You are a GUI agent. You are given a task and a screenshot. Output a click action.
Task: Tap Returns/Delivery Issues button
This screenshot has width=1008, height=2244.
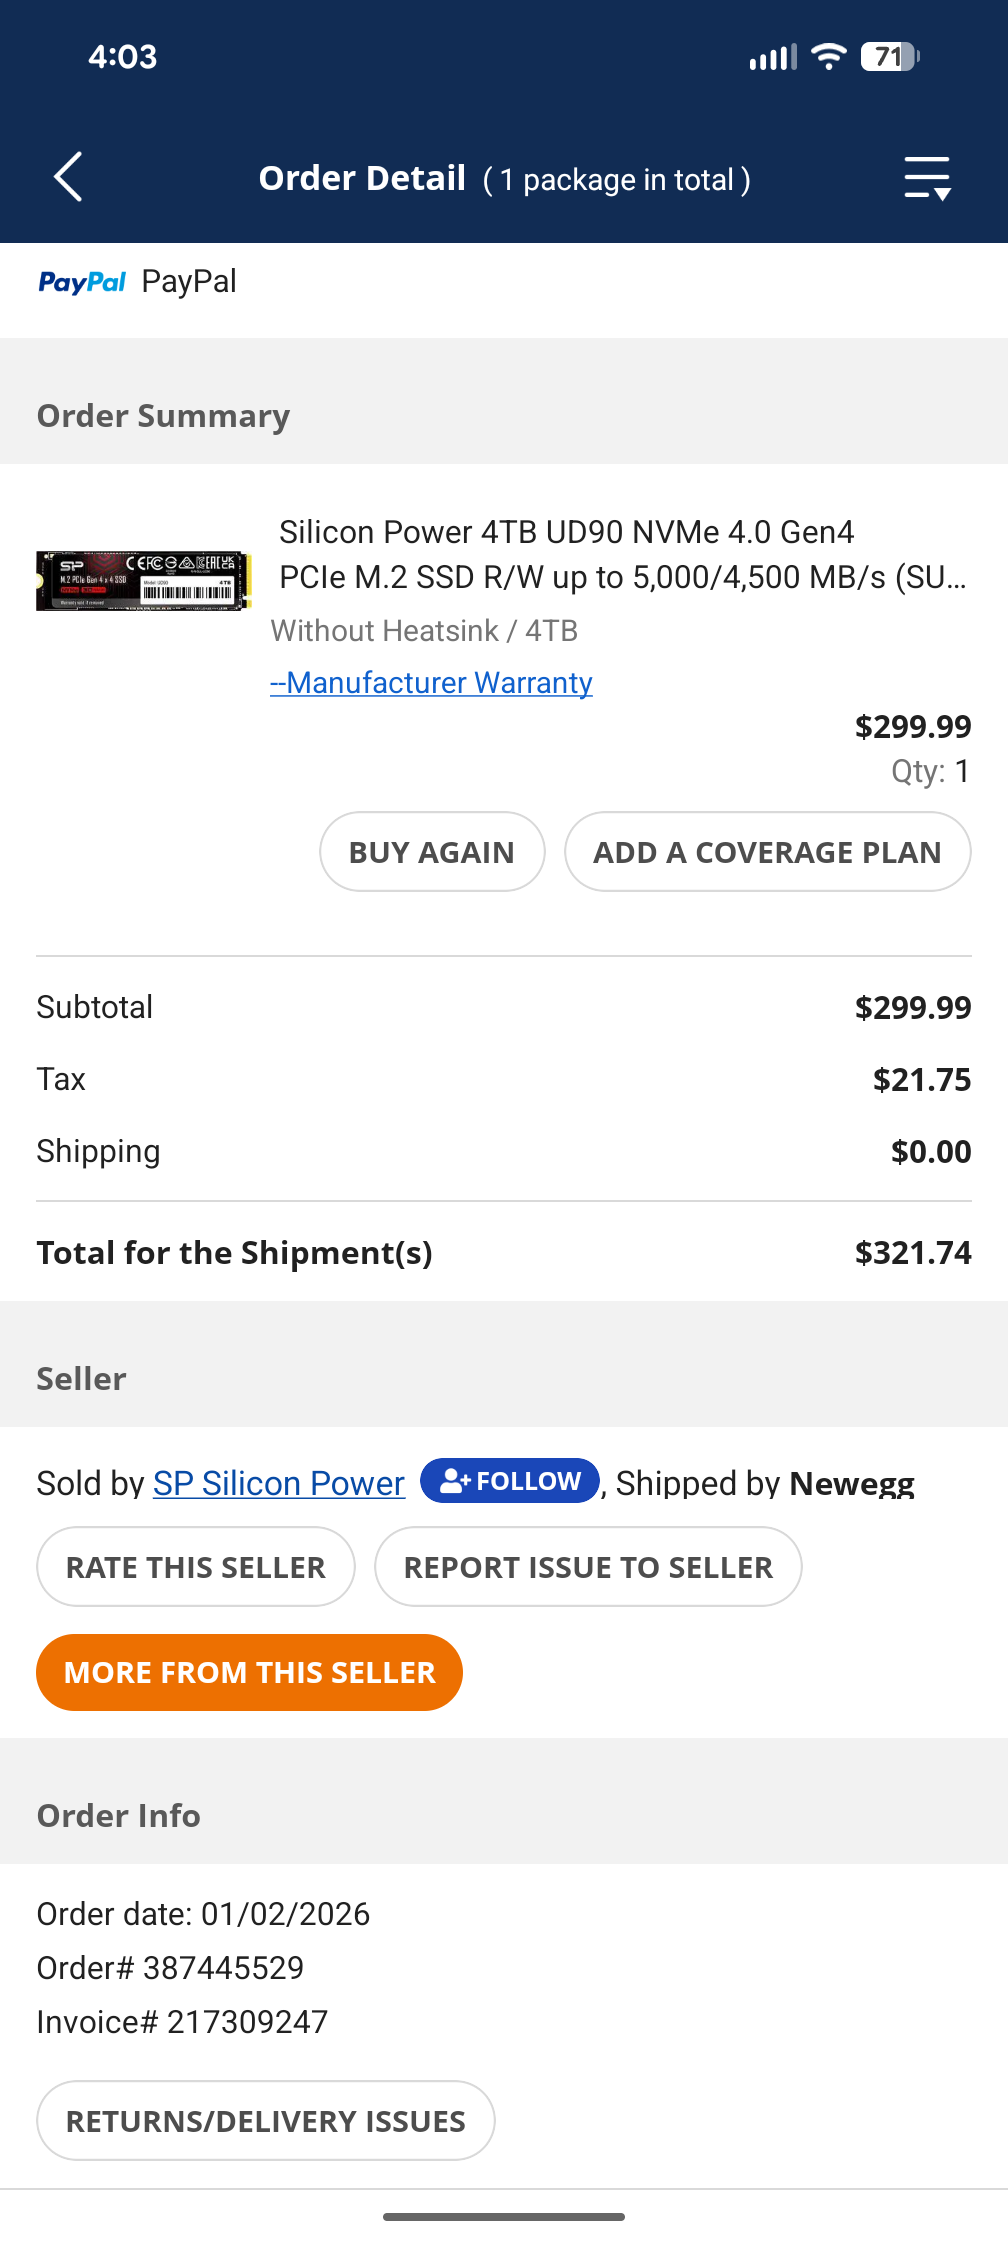coord(266,2121)
